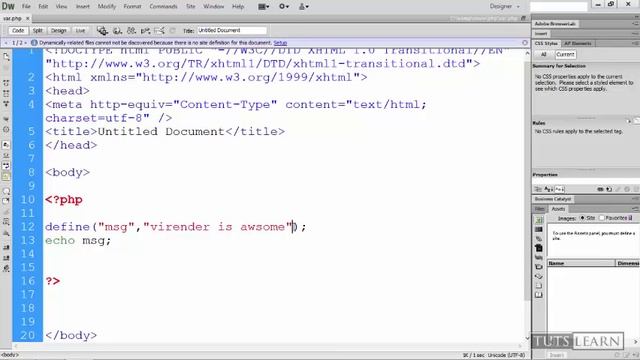Image resolution: width=640 pixels, height=360 pixels.
Task: Close the var.php document tab
Action: click(28, 18)
